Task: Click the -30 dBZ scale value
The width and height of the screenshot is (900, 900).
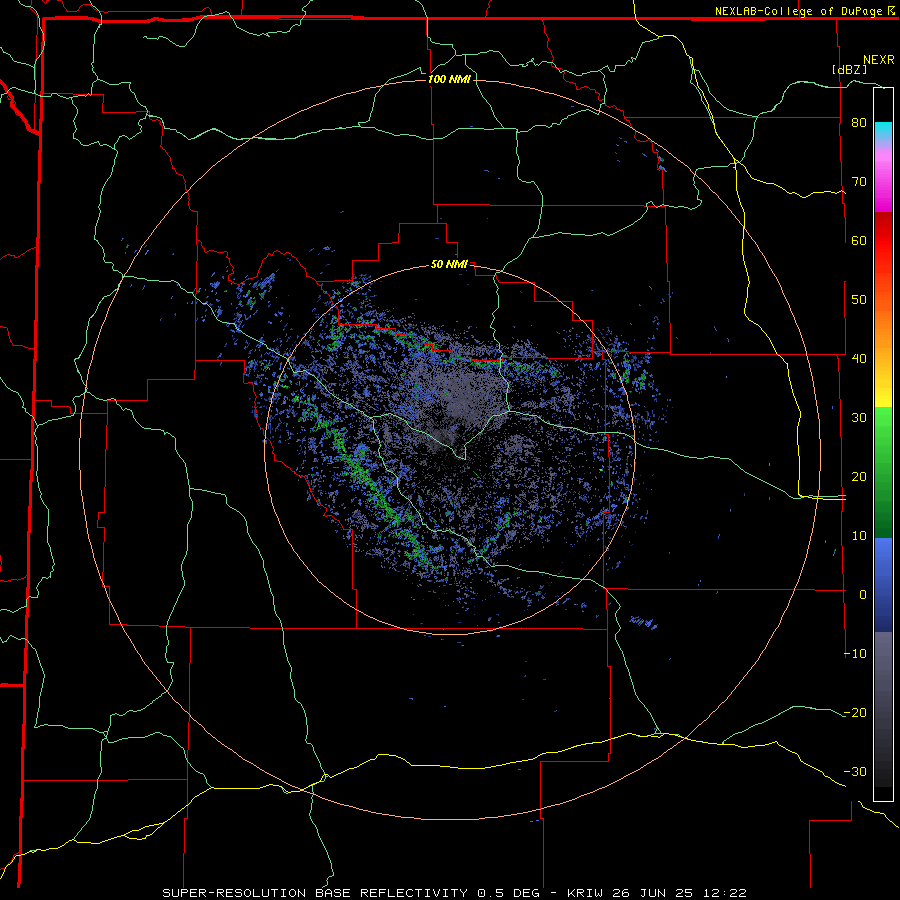Action: pos(855,771)
